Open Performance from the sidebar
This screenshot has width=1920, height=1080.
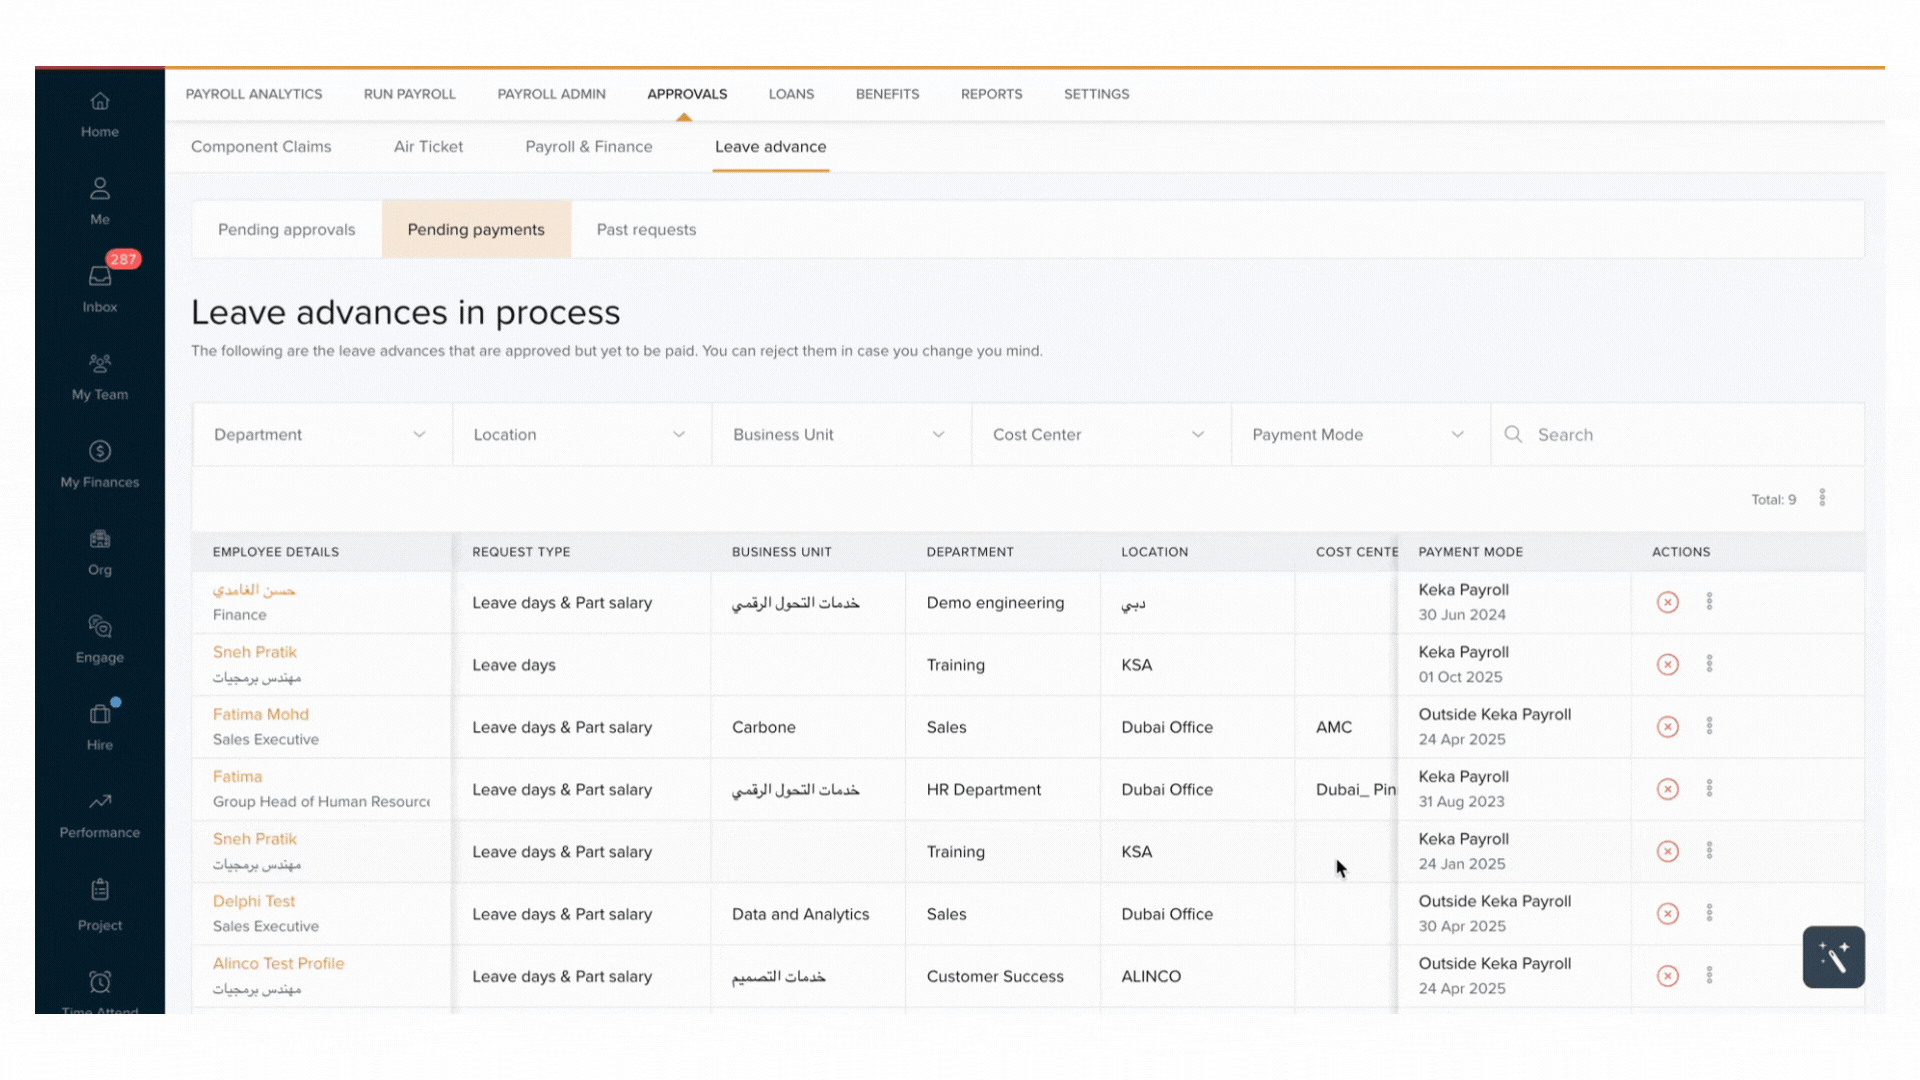[x=100, y=803]
